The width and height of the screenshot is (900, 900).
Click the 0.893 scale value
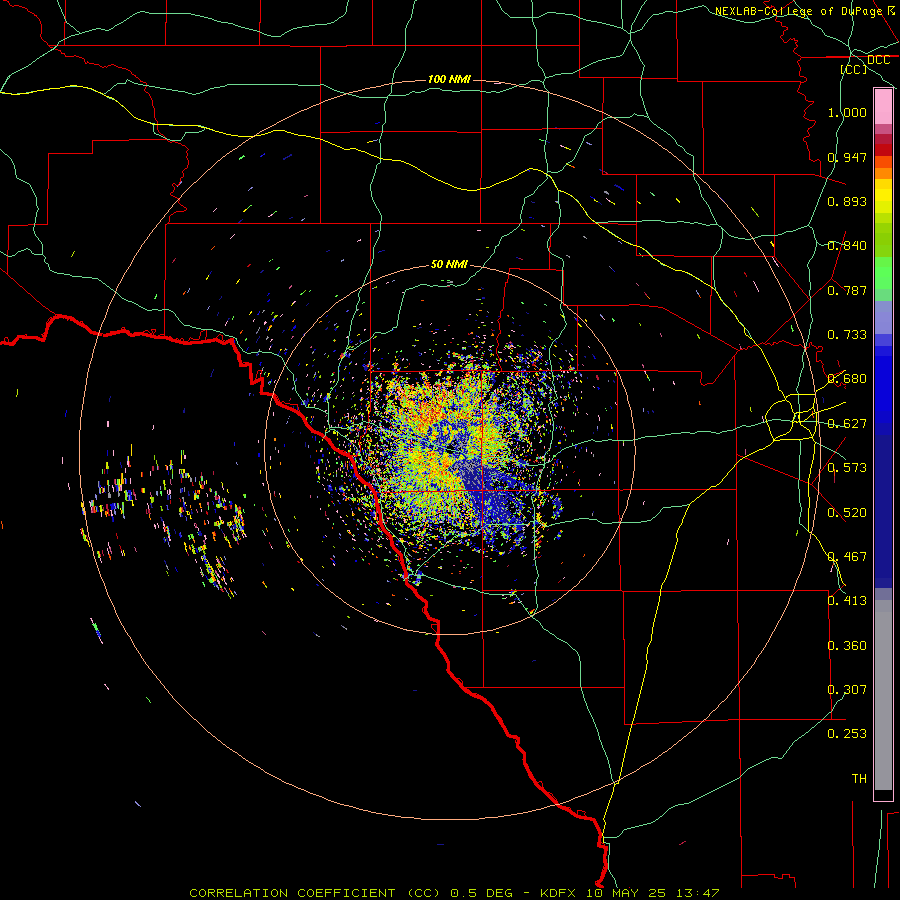click(x=847, y=201)
